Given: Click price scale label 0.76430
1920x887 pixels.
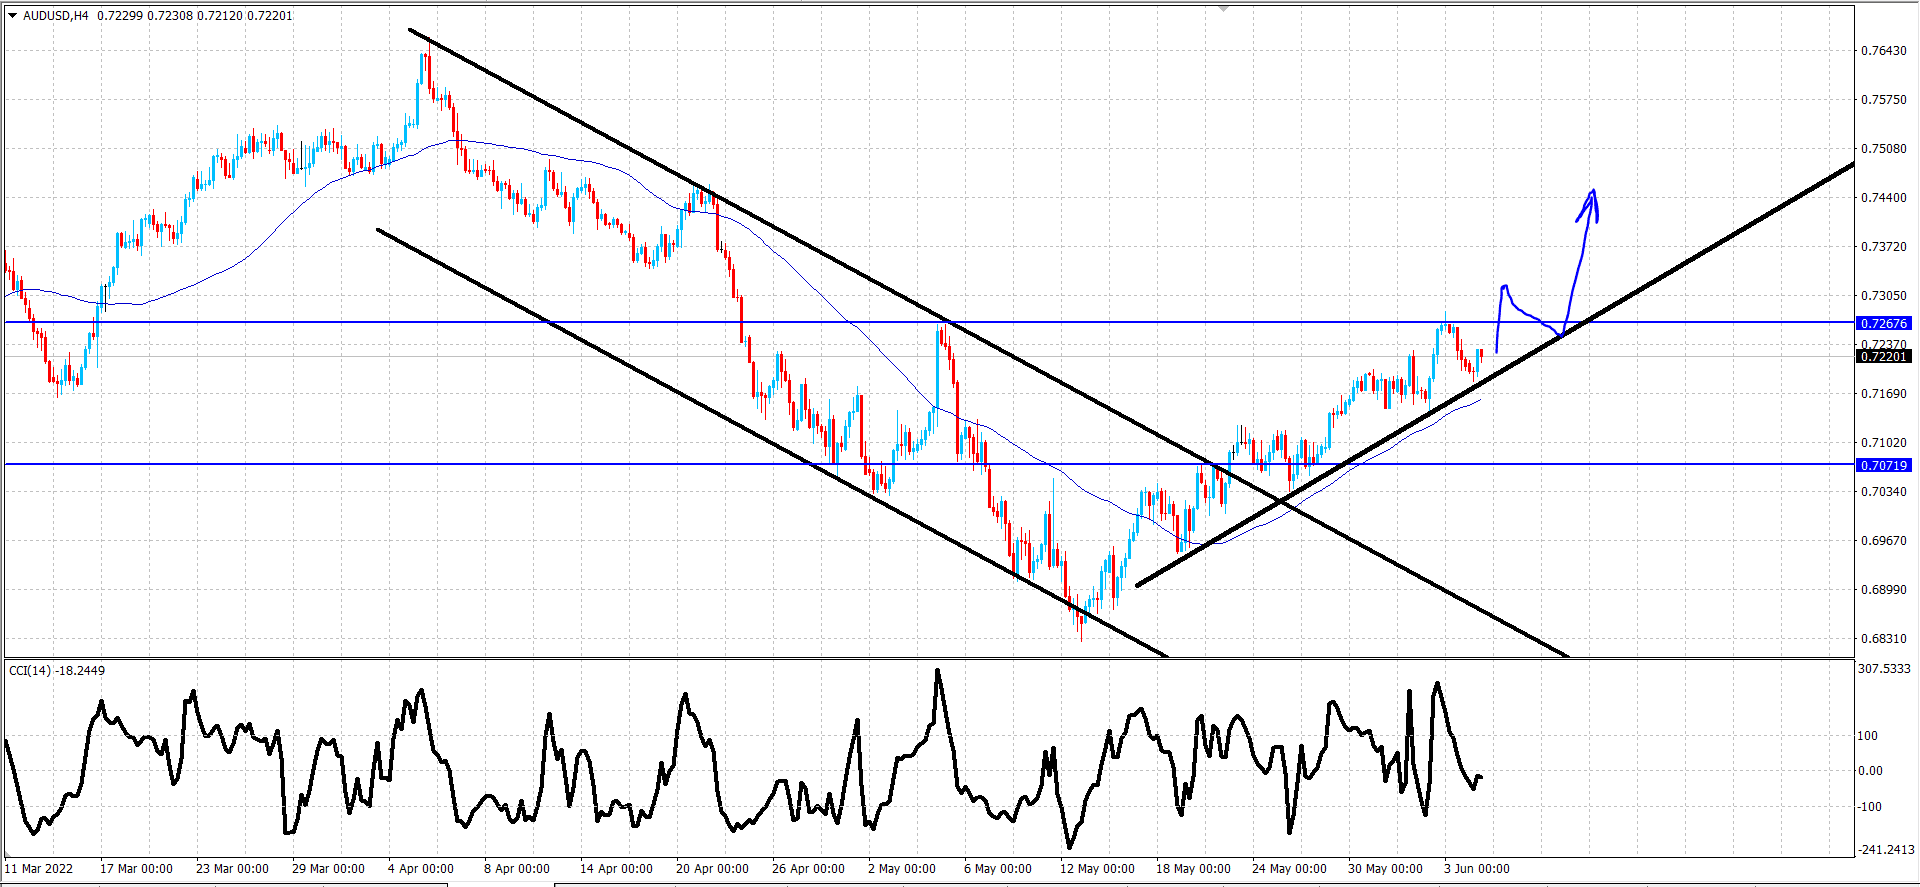Looking at the screenshot, I should coord(1883,51).
